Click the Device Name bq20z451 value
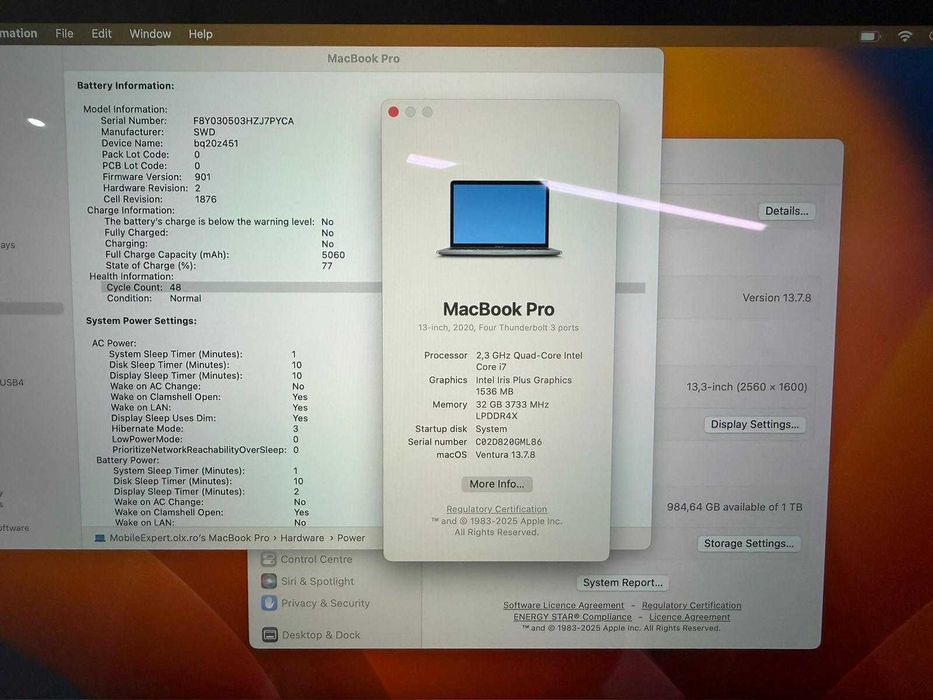Screen dimensions: 933x700 216,143
